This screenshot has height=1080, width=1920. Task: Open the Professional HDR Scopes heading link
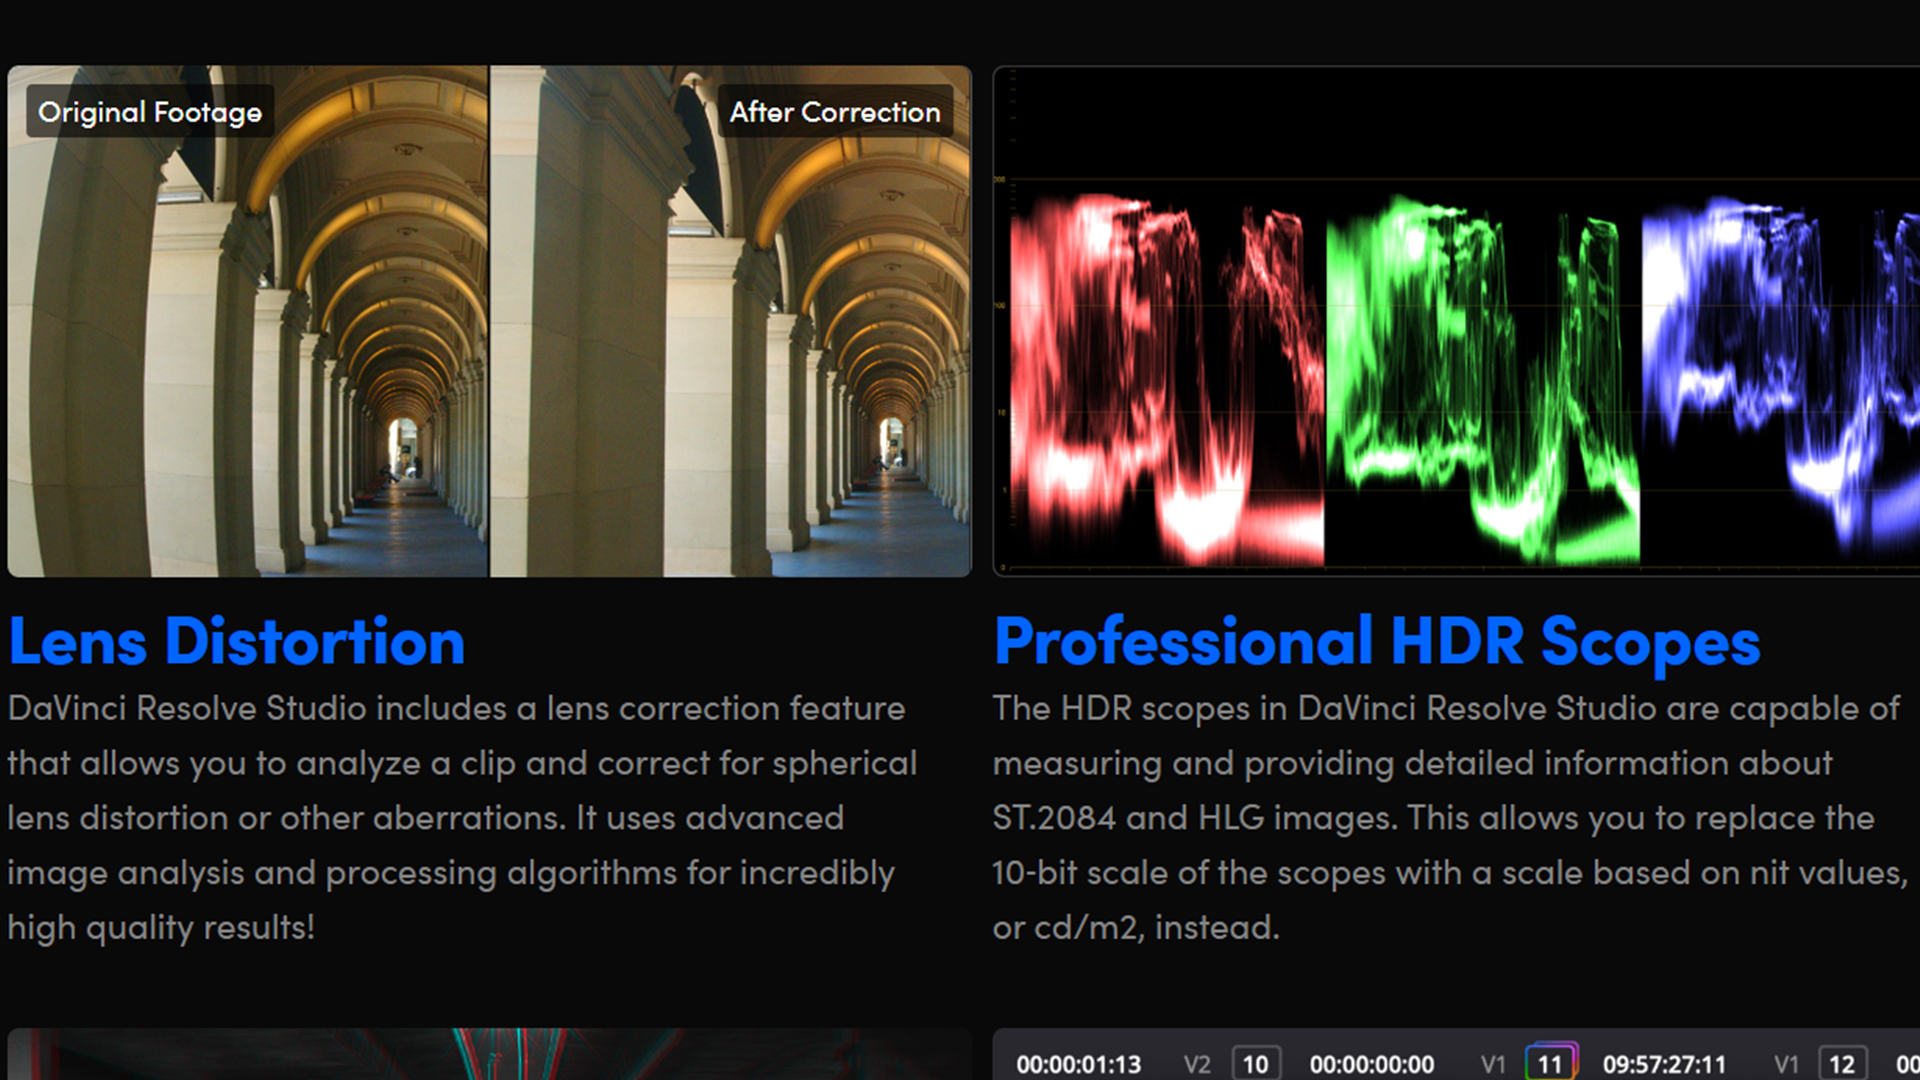click(1377, 642)
